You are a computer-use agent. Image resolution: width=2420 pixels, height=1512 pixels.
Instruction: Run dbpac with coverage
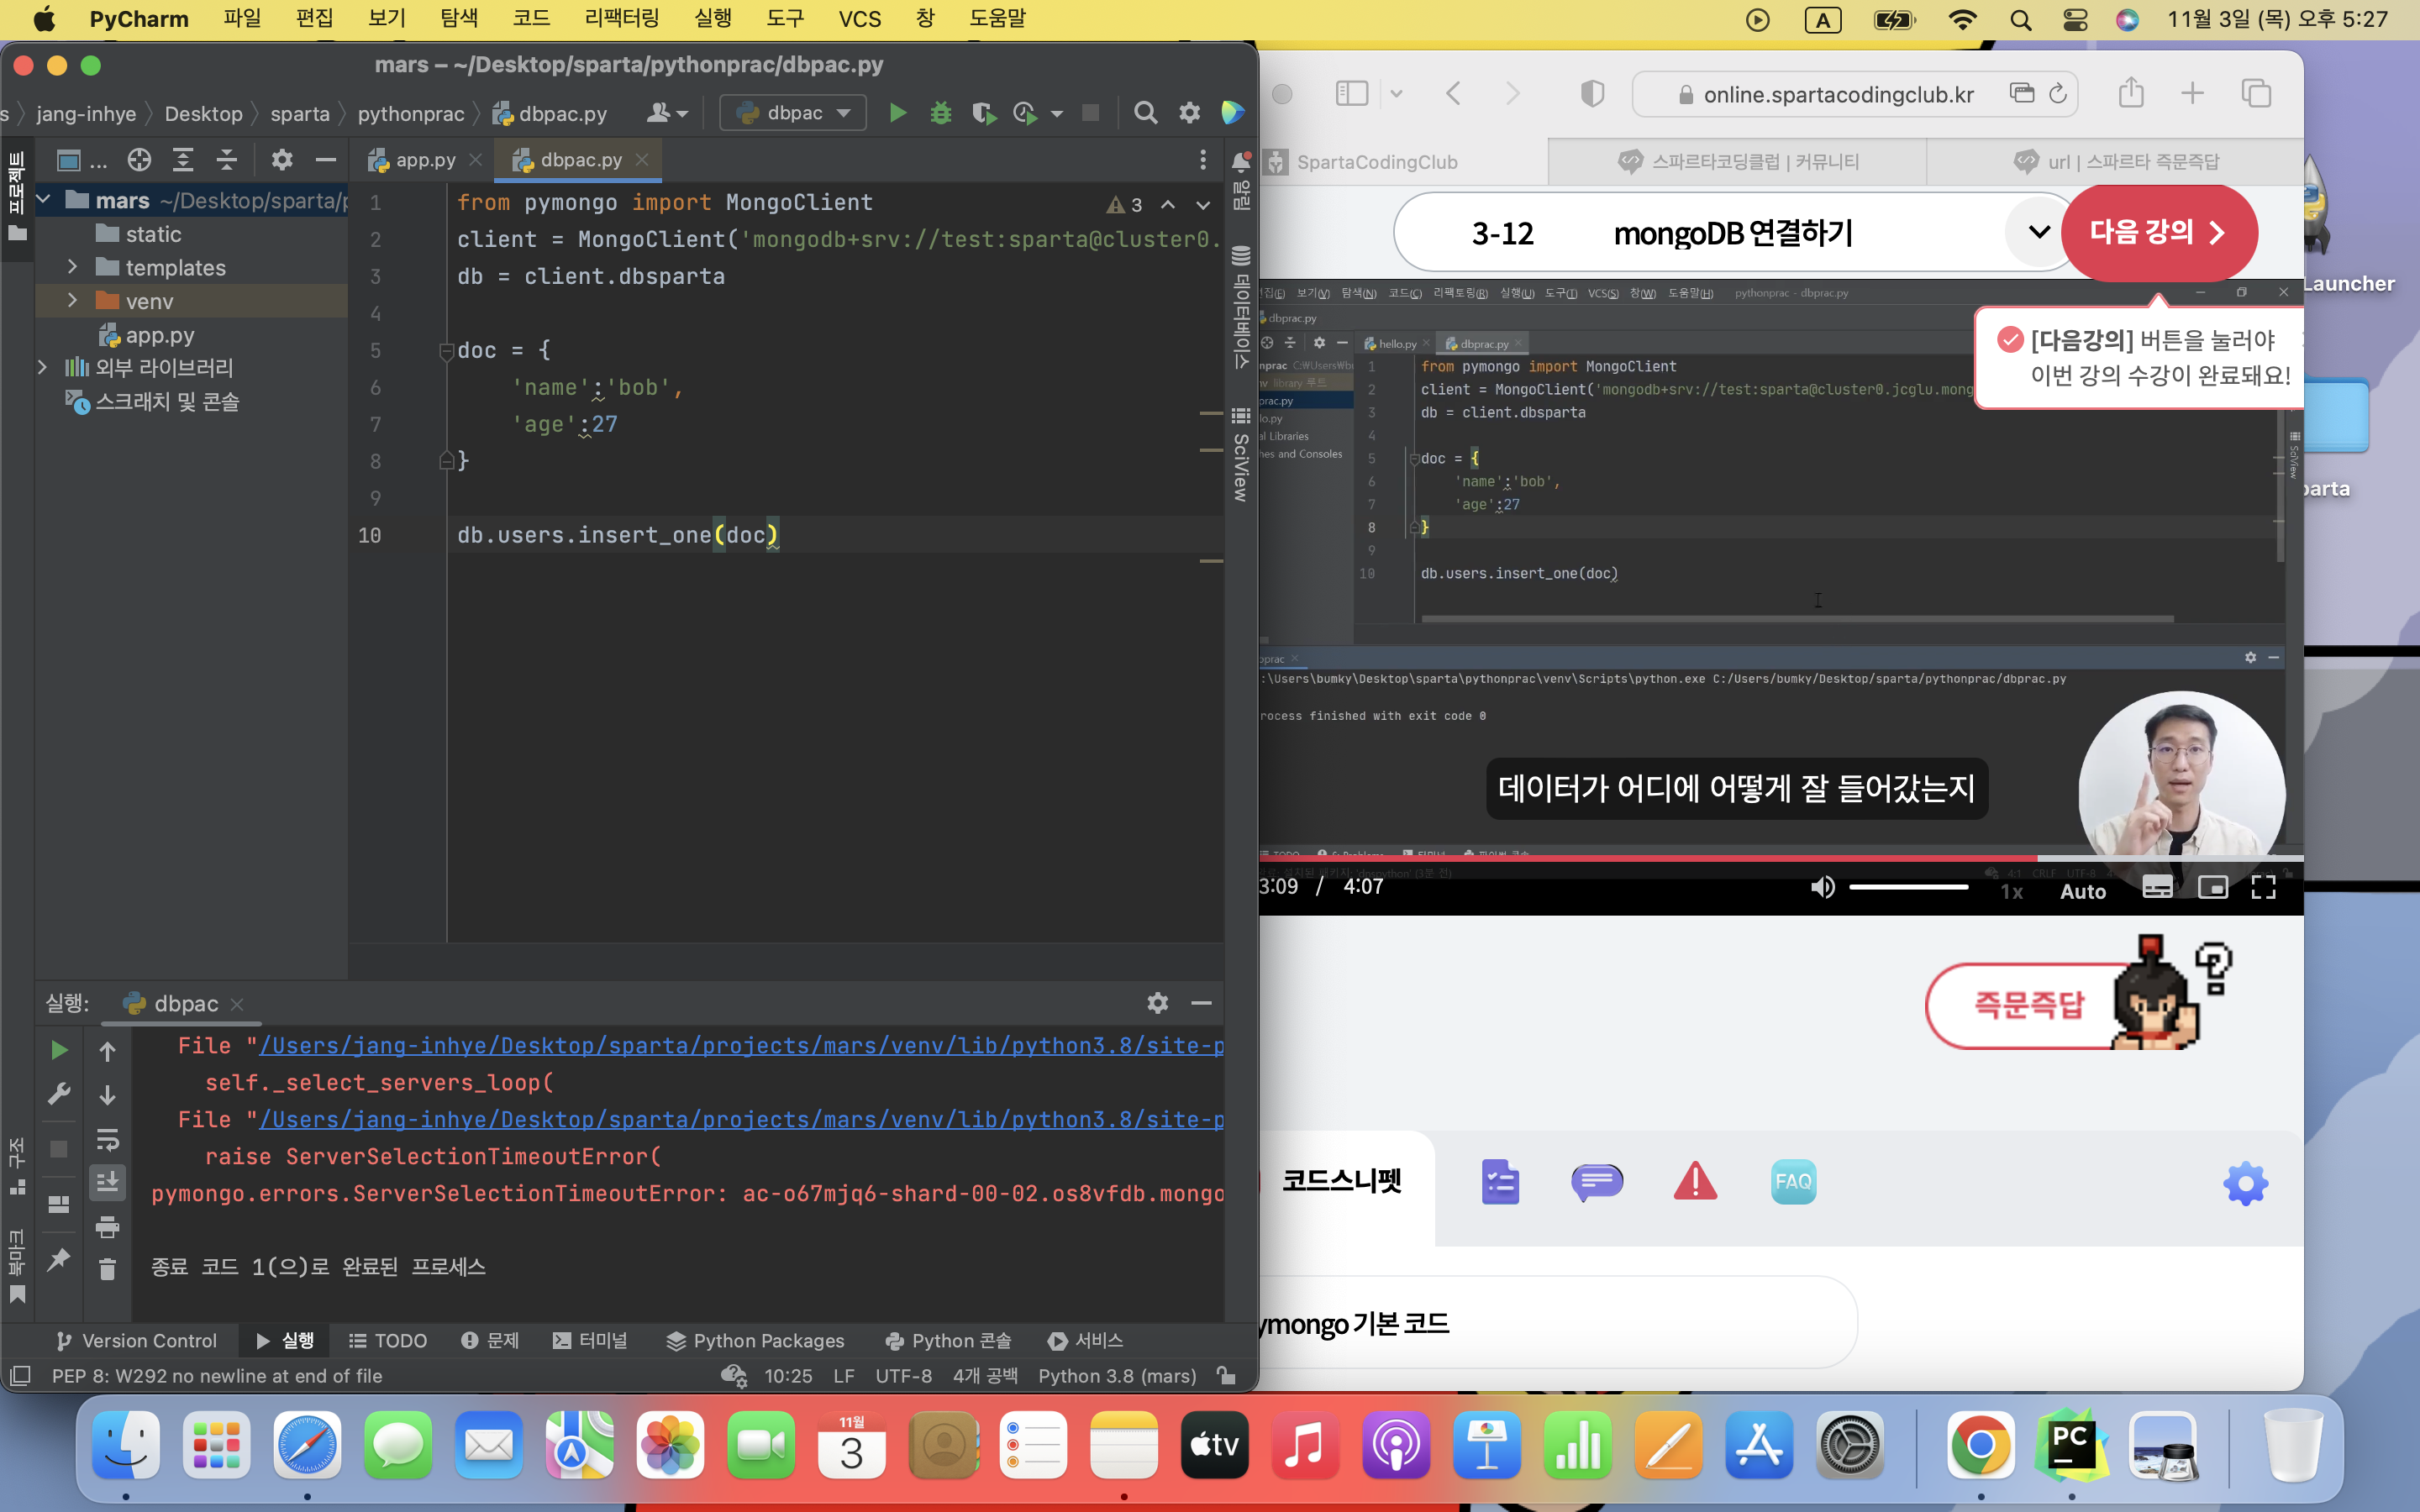click(x=984, y=113)
